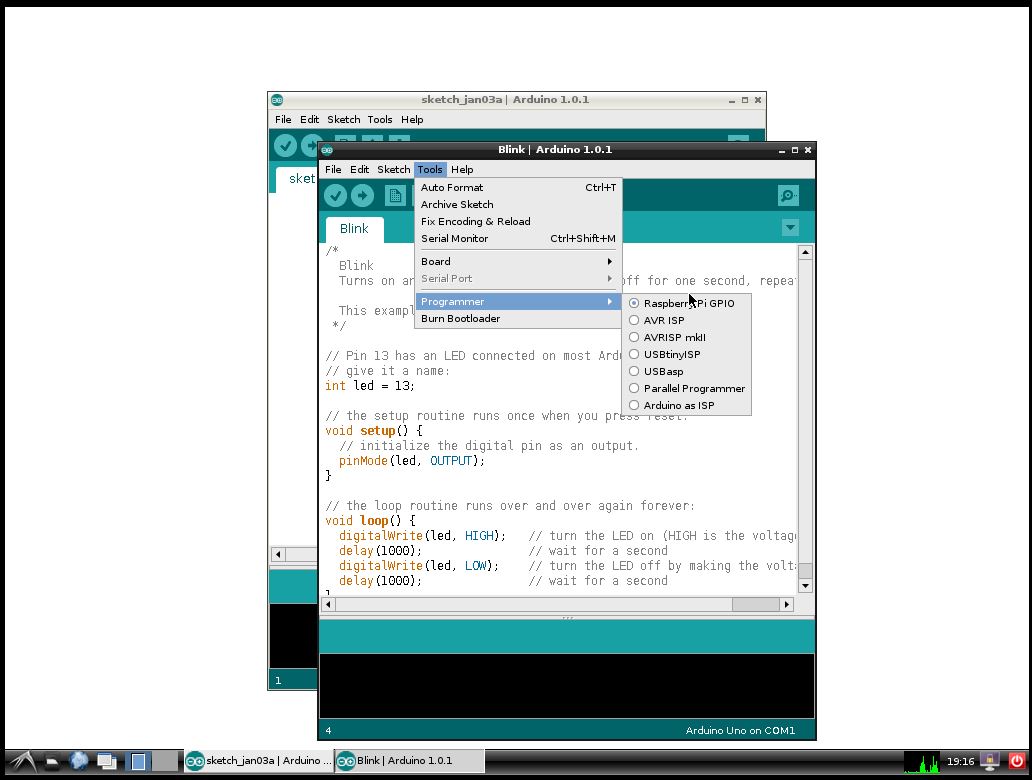Open the system start menu logo in taskbar
The image size is (1032, 780).
tap(23, 762)
